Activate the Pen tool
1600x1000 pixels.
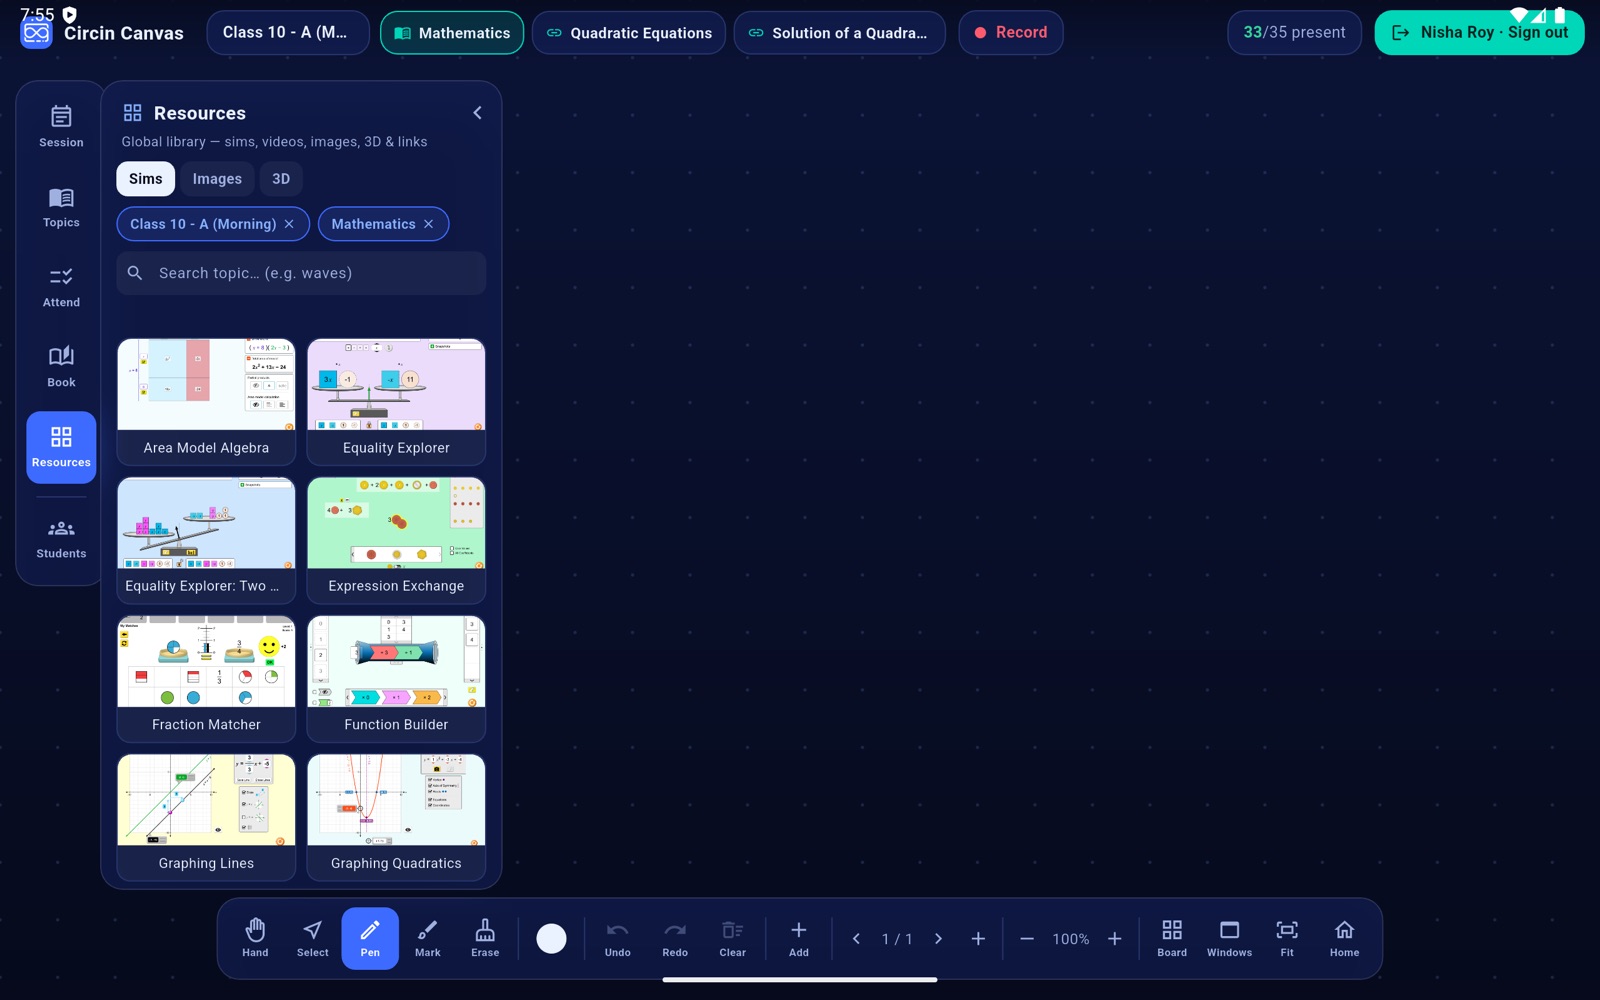tap(370, 938)
